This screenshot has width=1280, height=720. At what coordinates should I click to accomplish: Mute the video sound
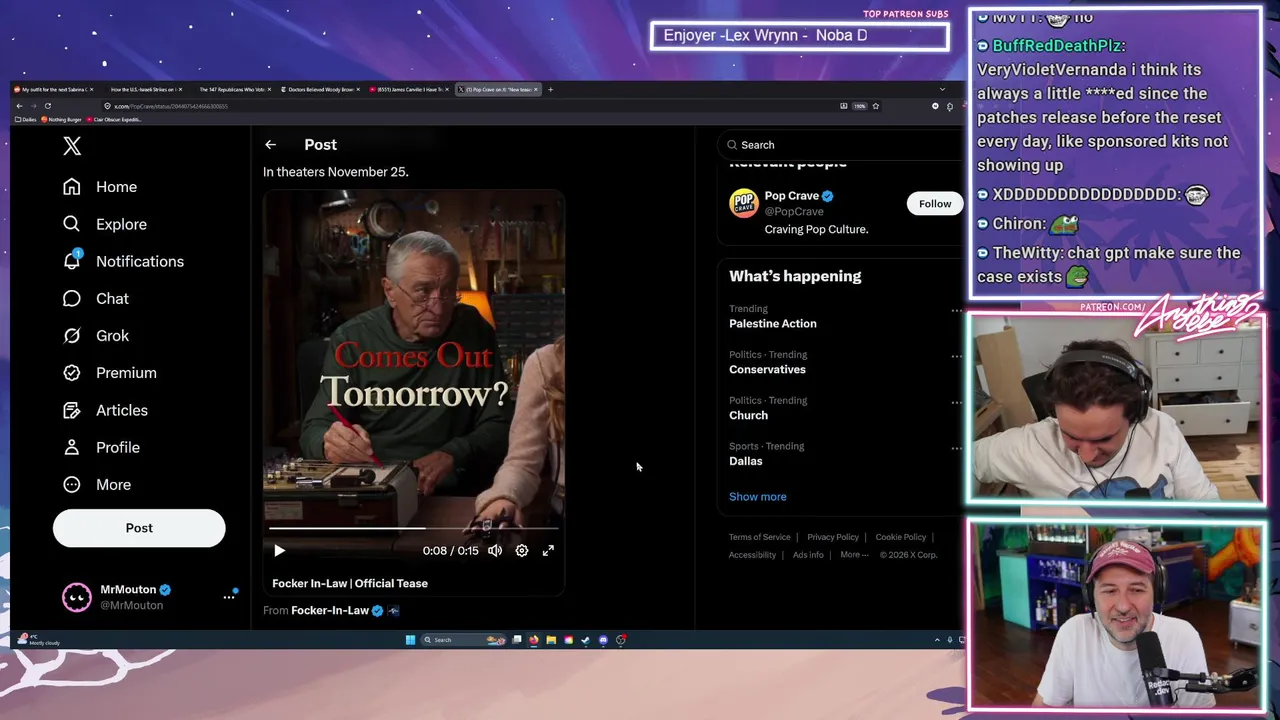495,550
